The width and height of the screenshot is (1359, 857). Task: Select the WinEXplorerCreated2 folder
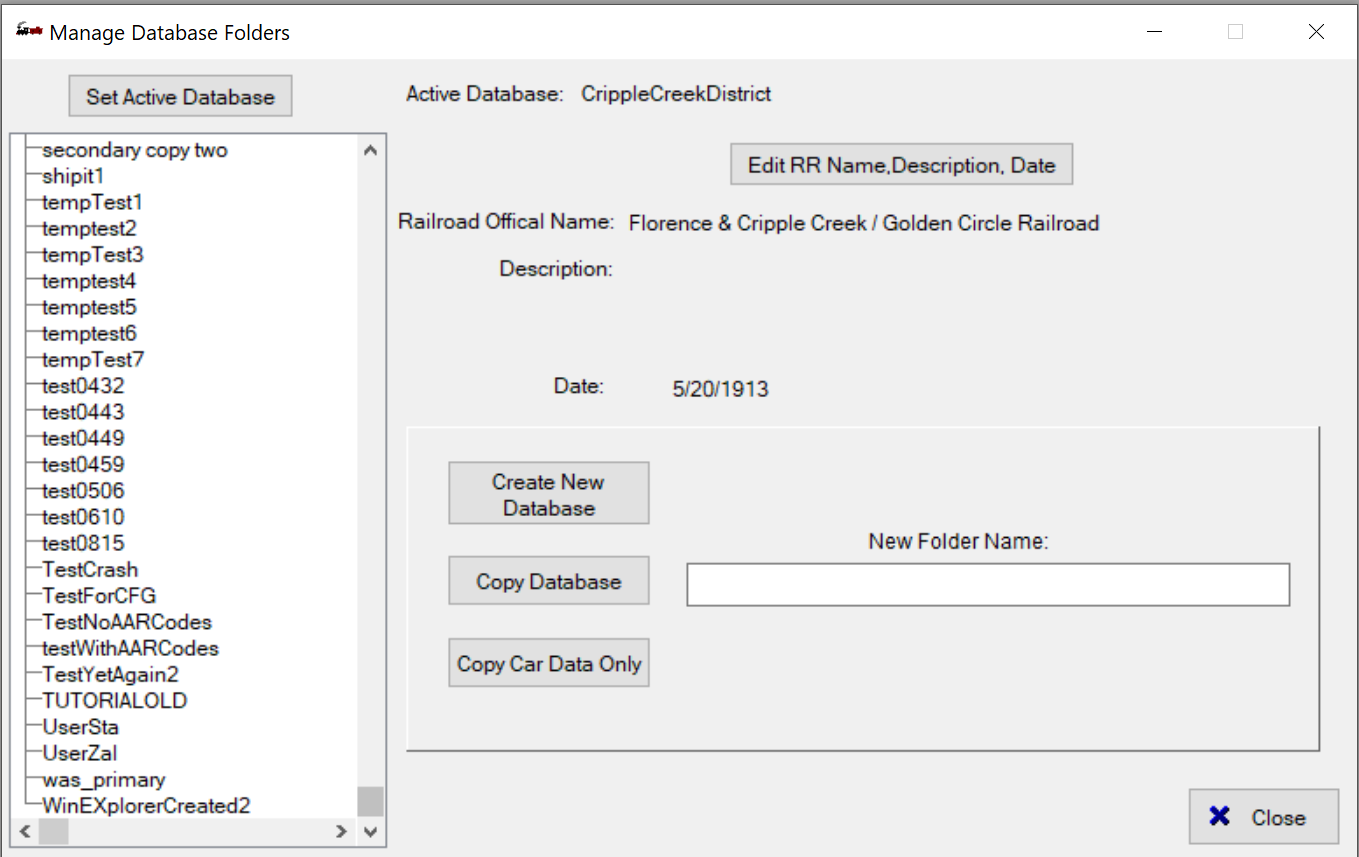(146, 805)
